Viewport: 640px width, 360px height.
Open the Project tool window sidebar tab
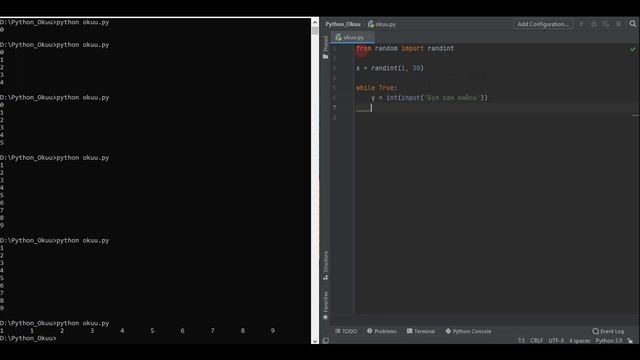tap(325, 47)
